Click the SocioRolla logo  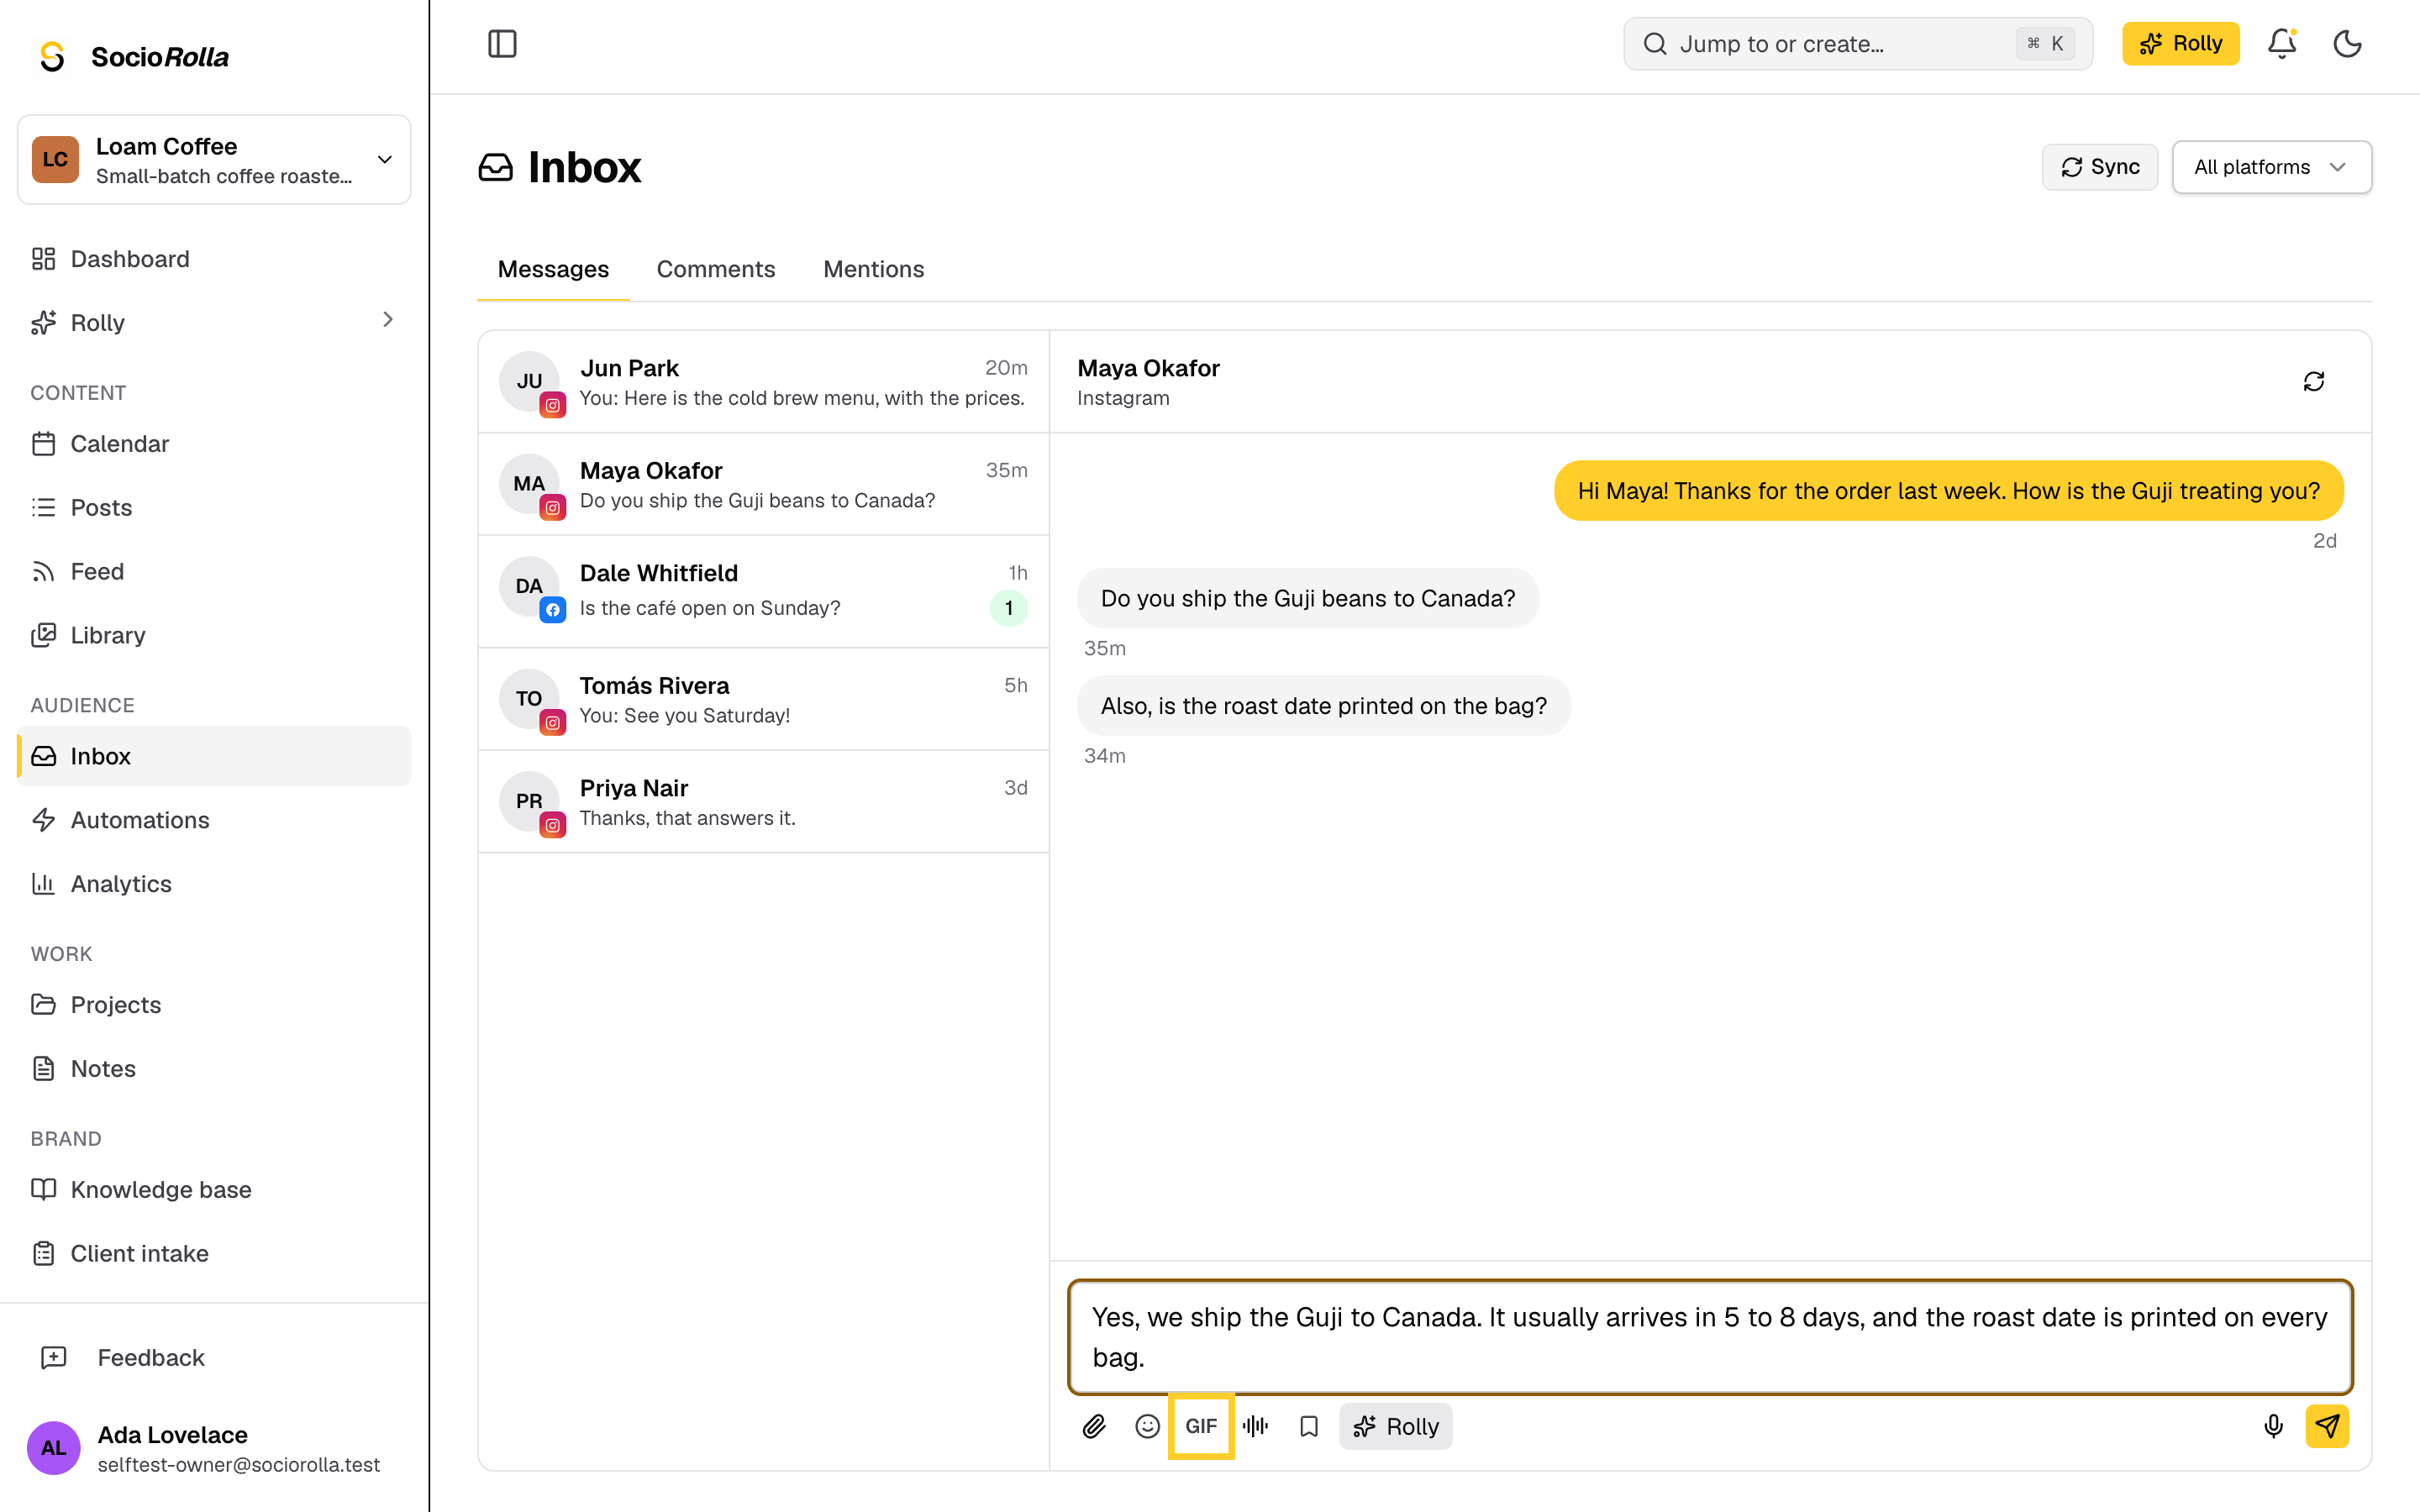coord(133,57)
